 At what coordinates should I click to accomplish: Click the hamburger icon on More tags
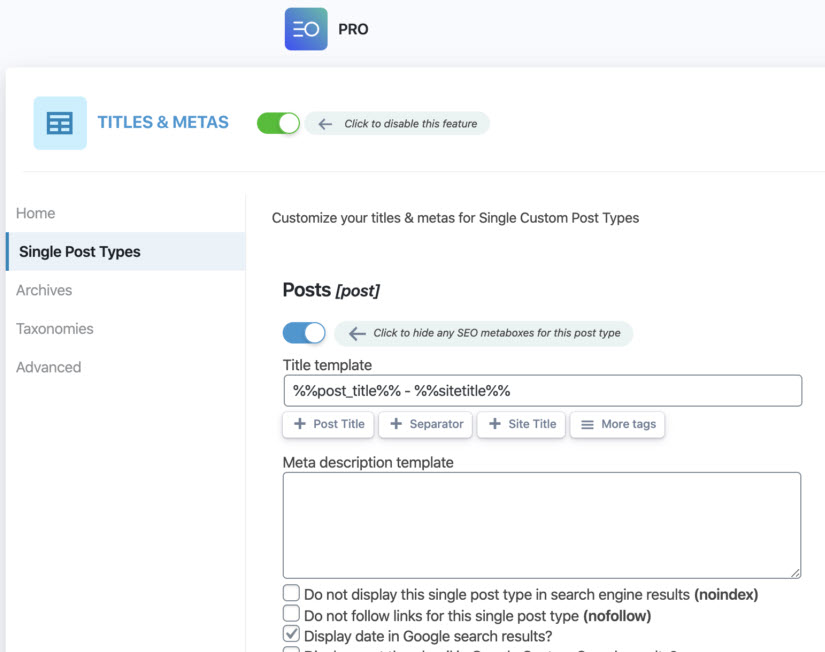coord(587,424)
